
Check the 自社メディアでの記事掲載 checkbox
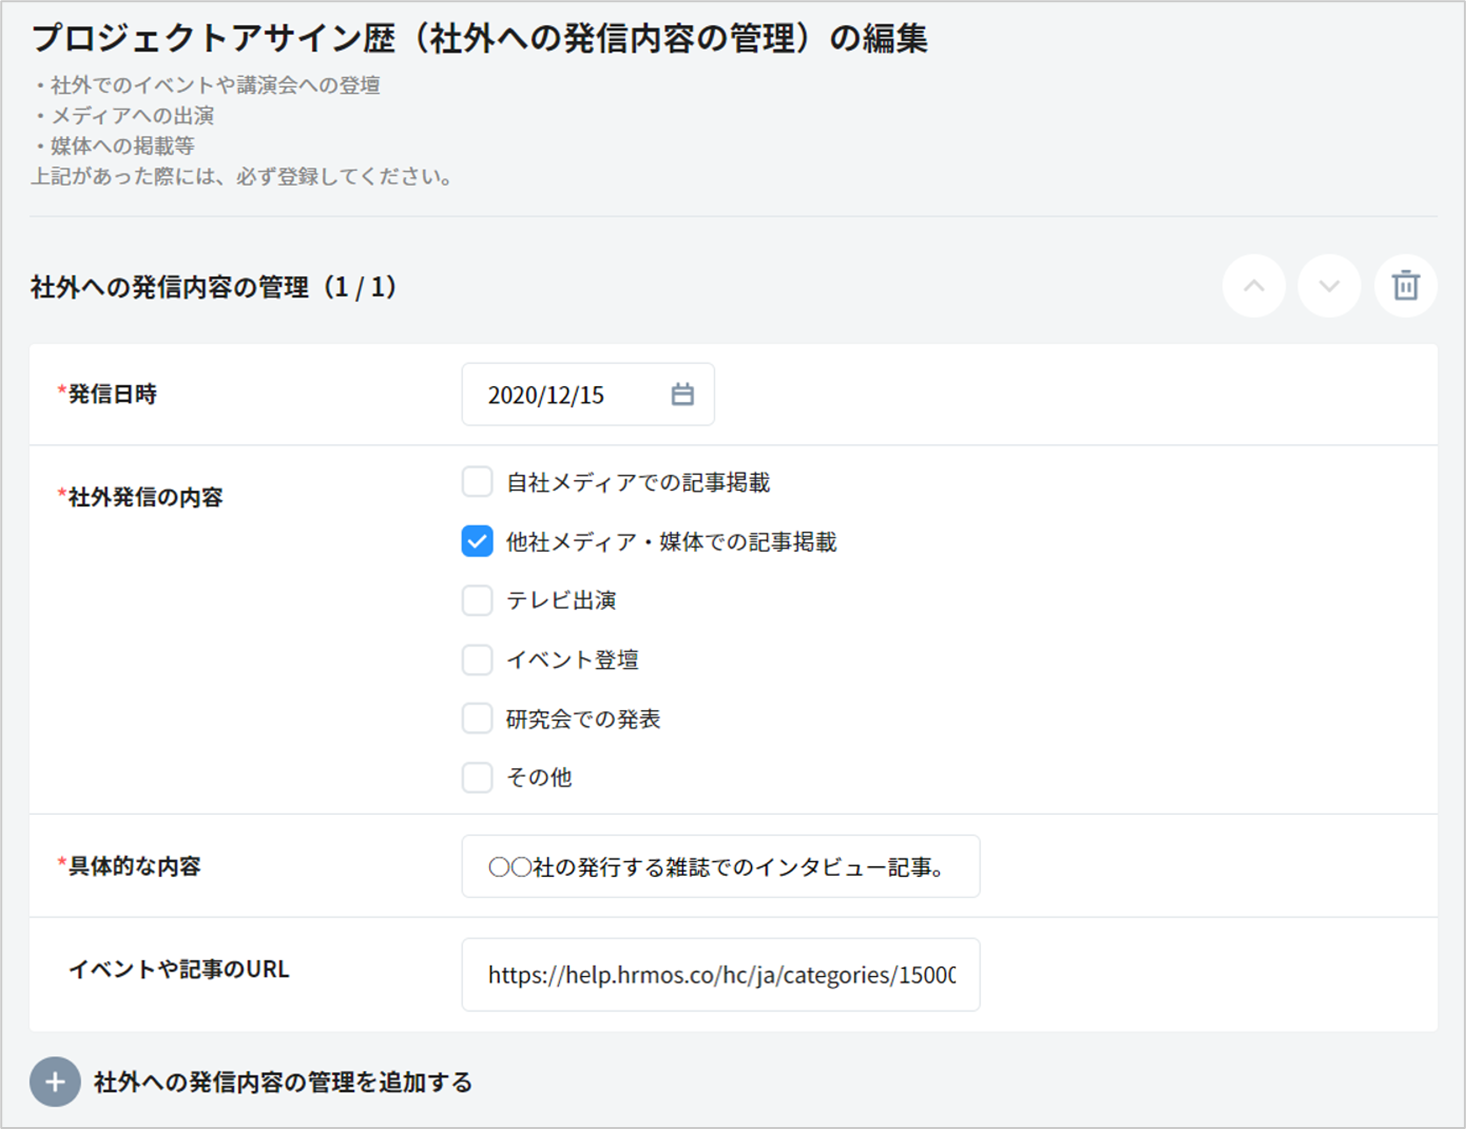pos(477,482)
